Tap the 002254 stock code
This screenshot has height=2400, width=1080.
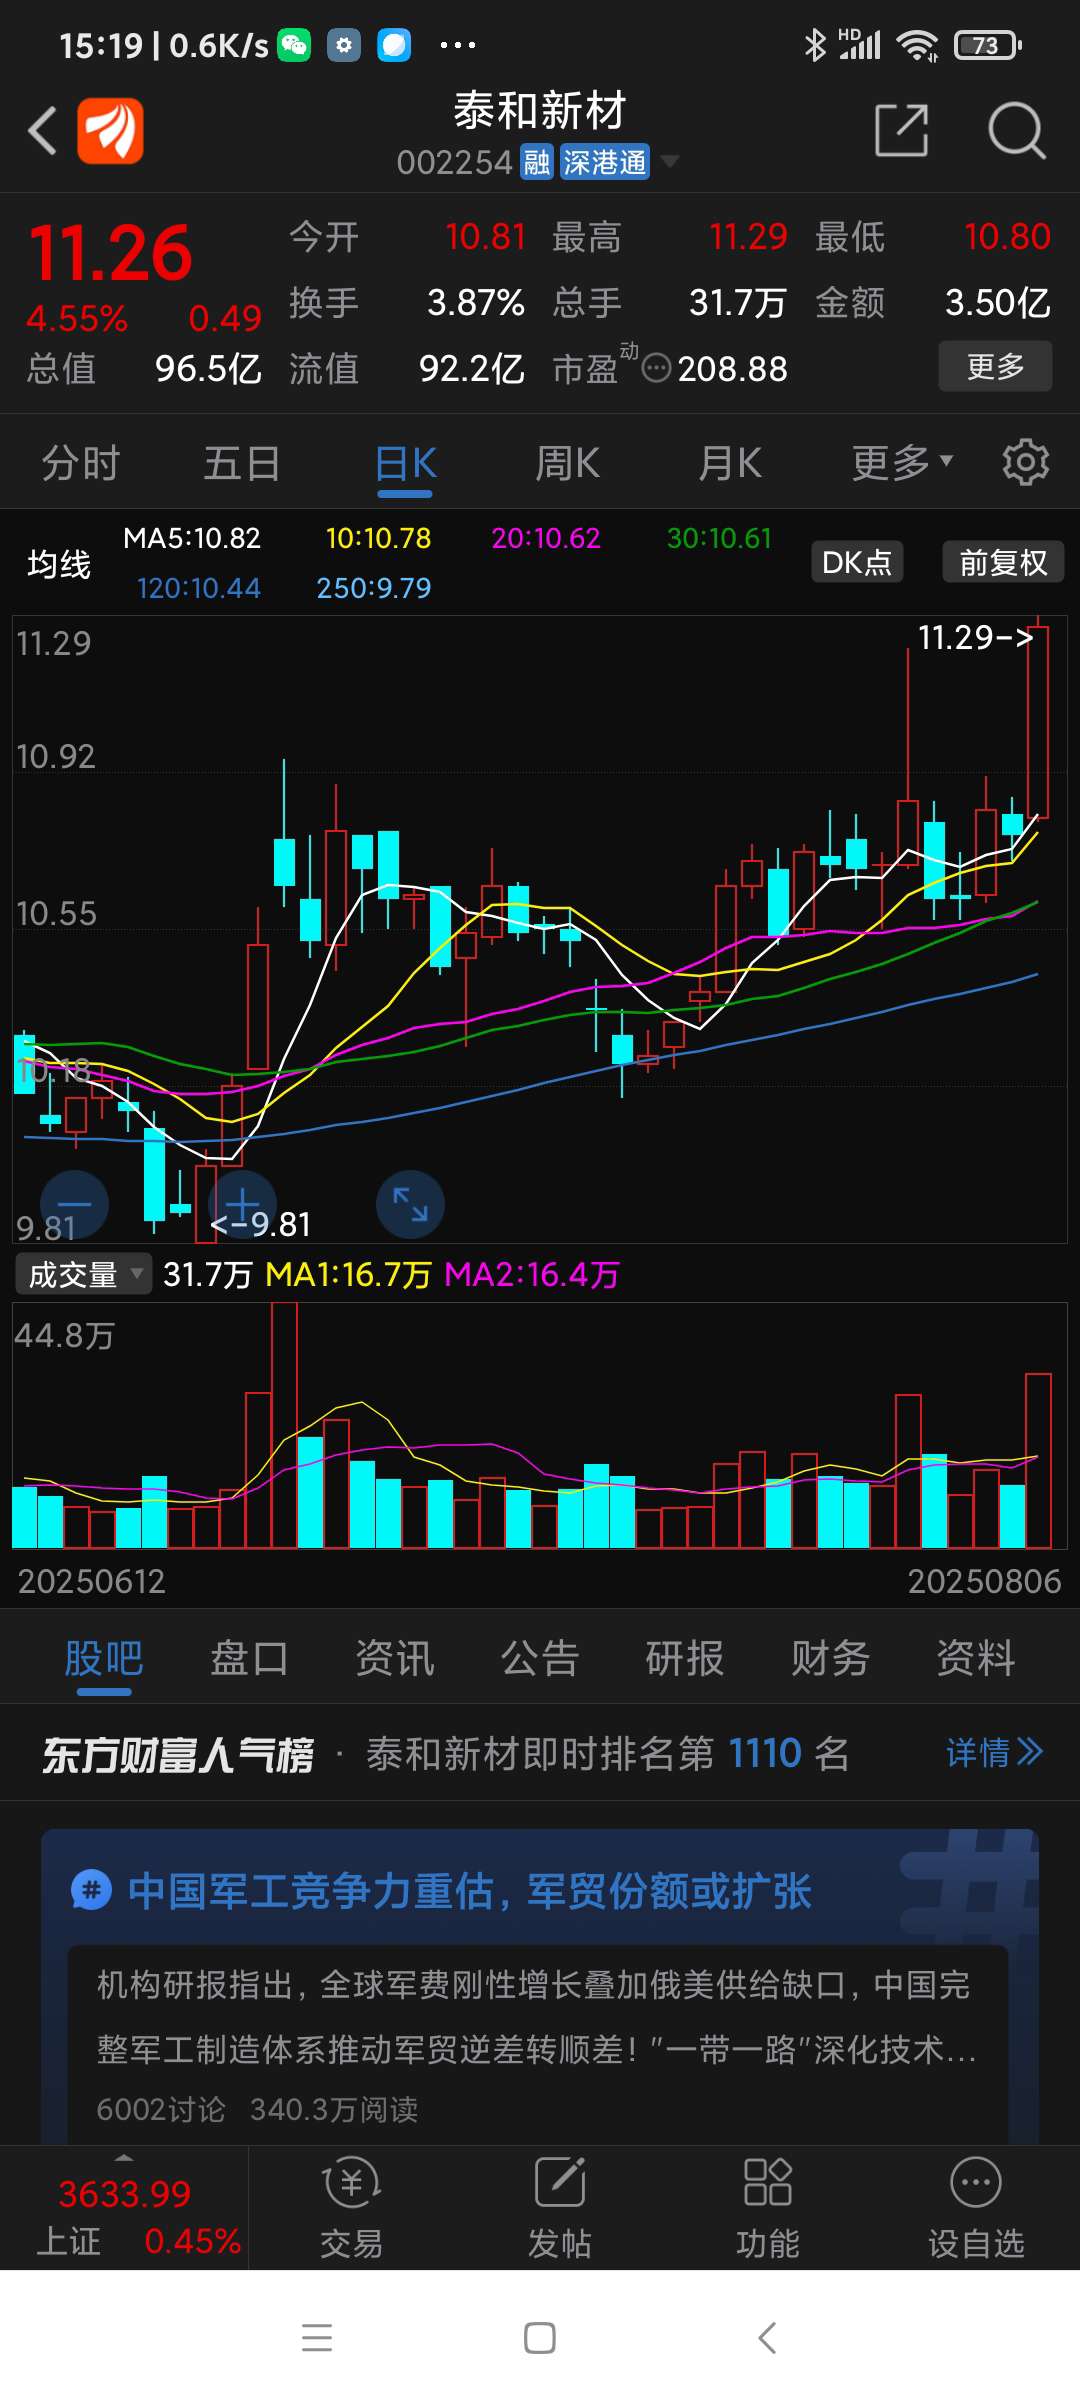[455, 162]
